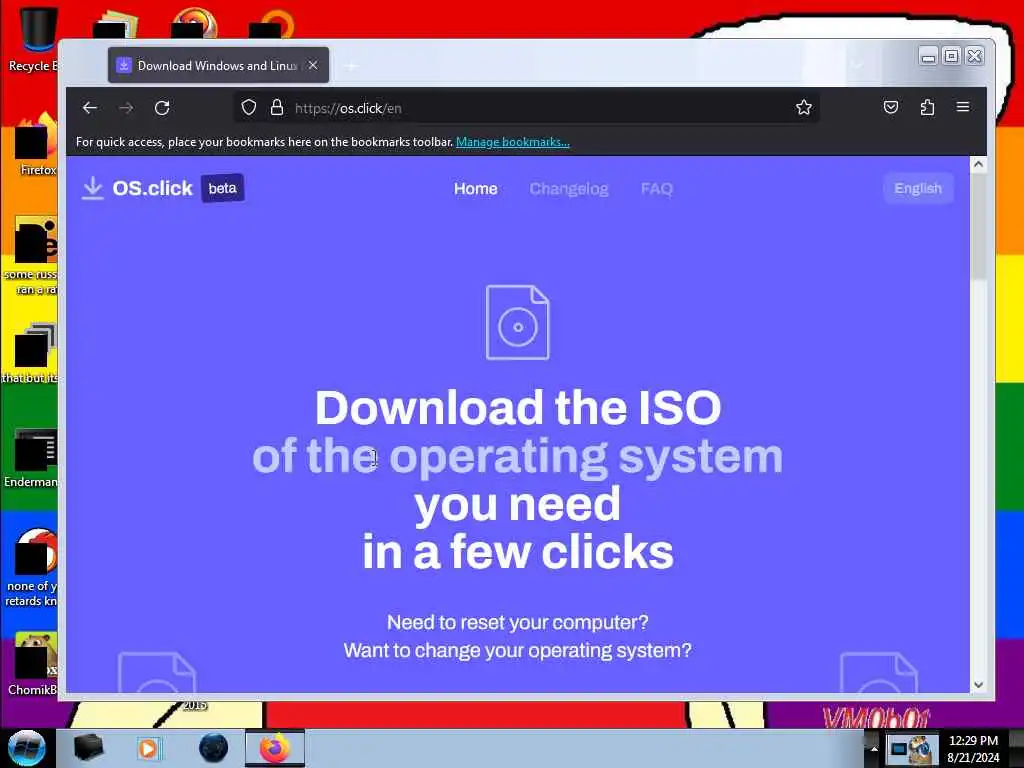Click the dark round globe taskbar icon

pyautogui.click(x=214, y=748)
